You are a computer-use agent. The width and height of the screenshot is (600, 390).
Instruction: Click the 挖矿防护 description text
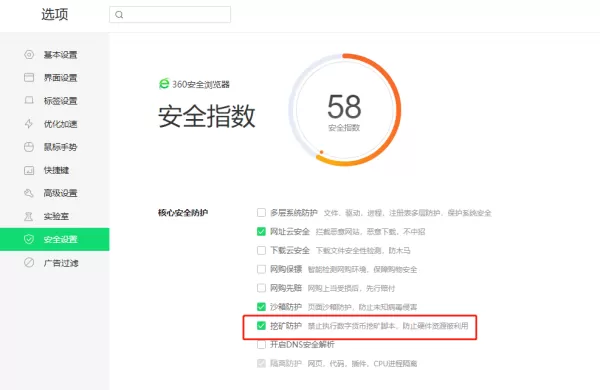click(x=388, y=326)
